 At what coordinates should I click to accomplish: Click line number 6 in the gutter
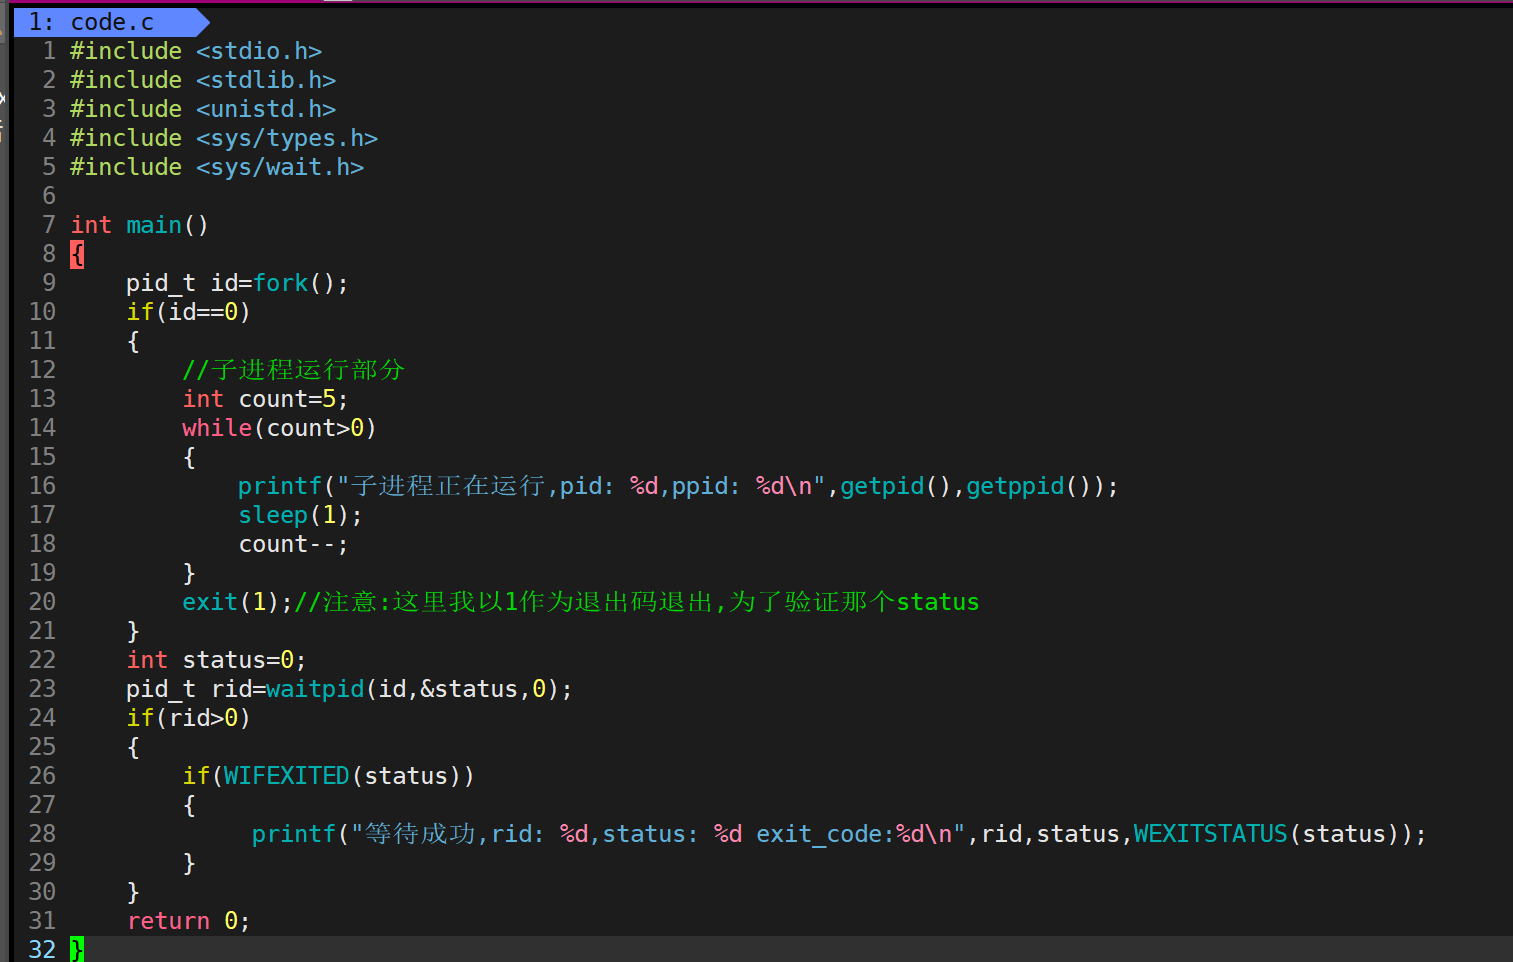(49, 196)
